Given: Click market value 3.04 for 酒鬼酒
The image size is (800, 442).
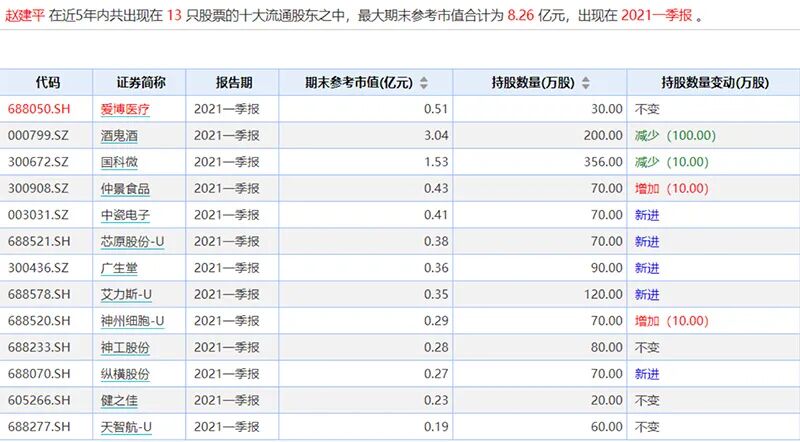Looking at the screenshot, I should pos(436,136).
